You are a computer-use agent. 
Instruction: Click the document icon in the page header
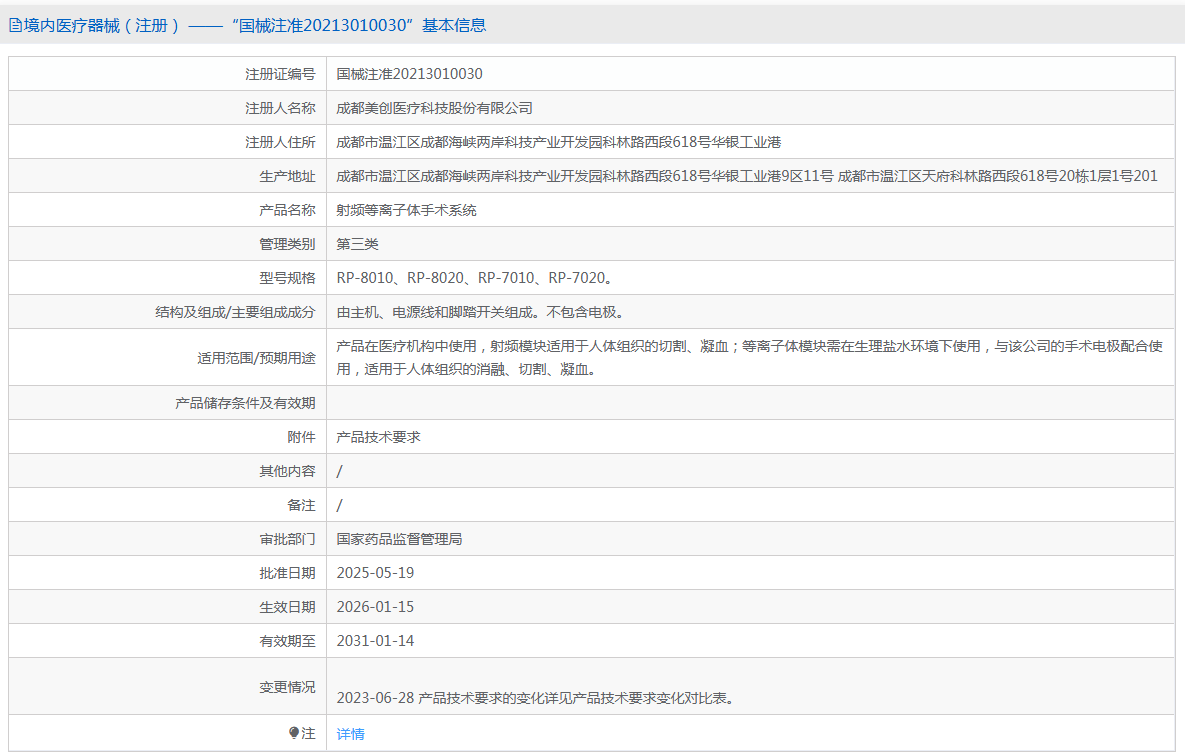click(x=15, y=26)
